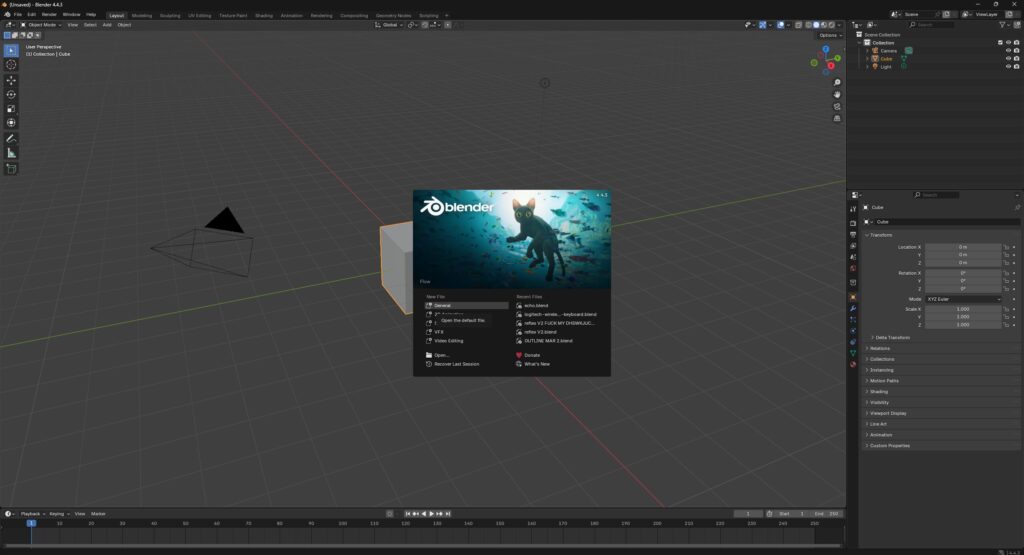
Task: Select the Move tool in the viewport toolbar
Action: (x=11, y=80)
